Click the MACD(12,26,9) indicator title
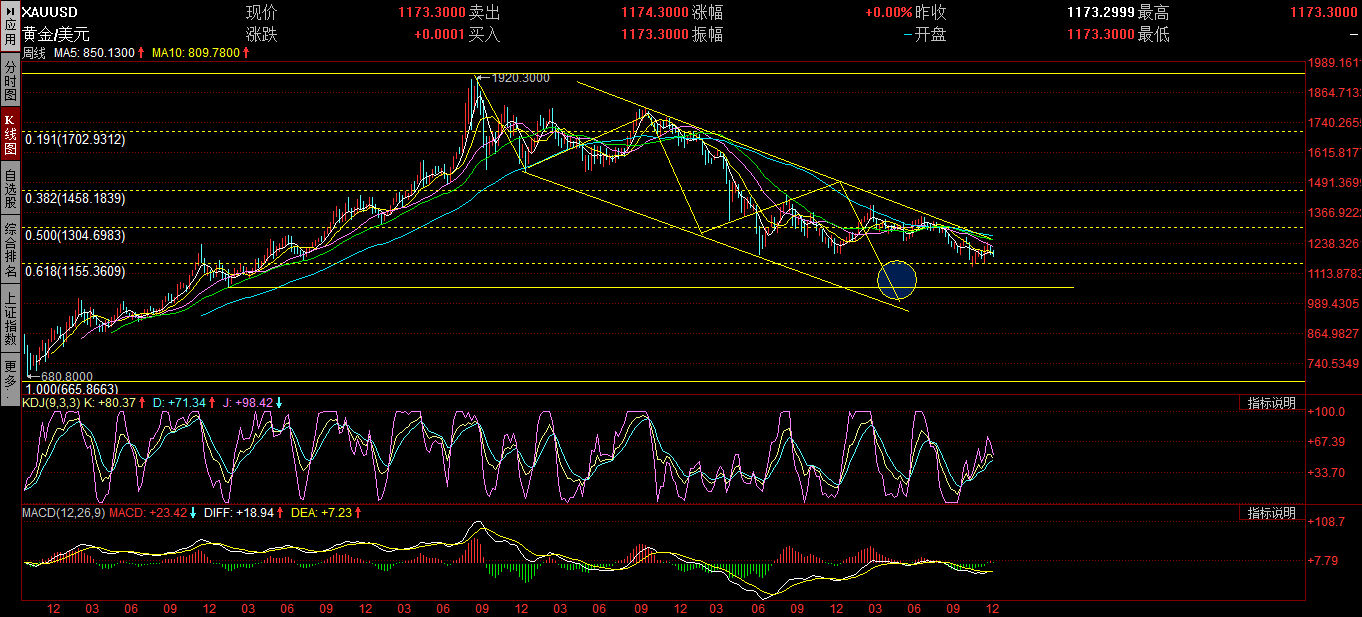 (x=64, y=513)
